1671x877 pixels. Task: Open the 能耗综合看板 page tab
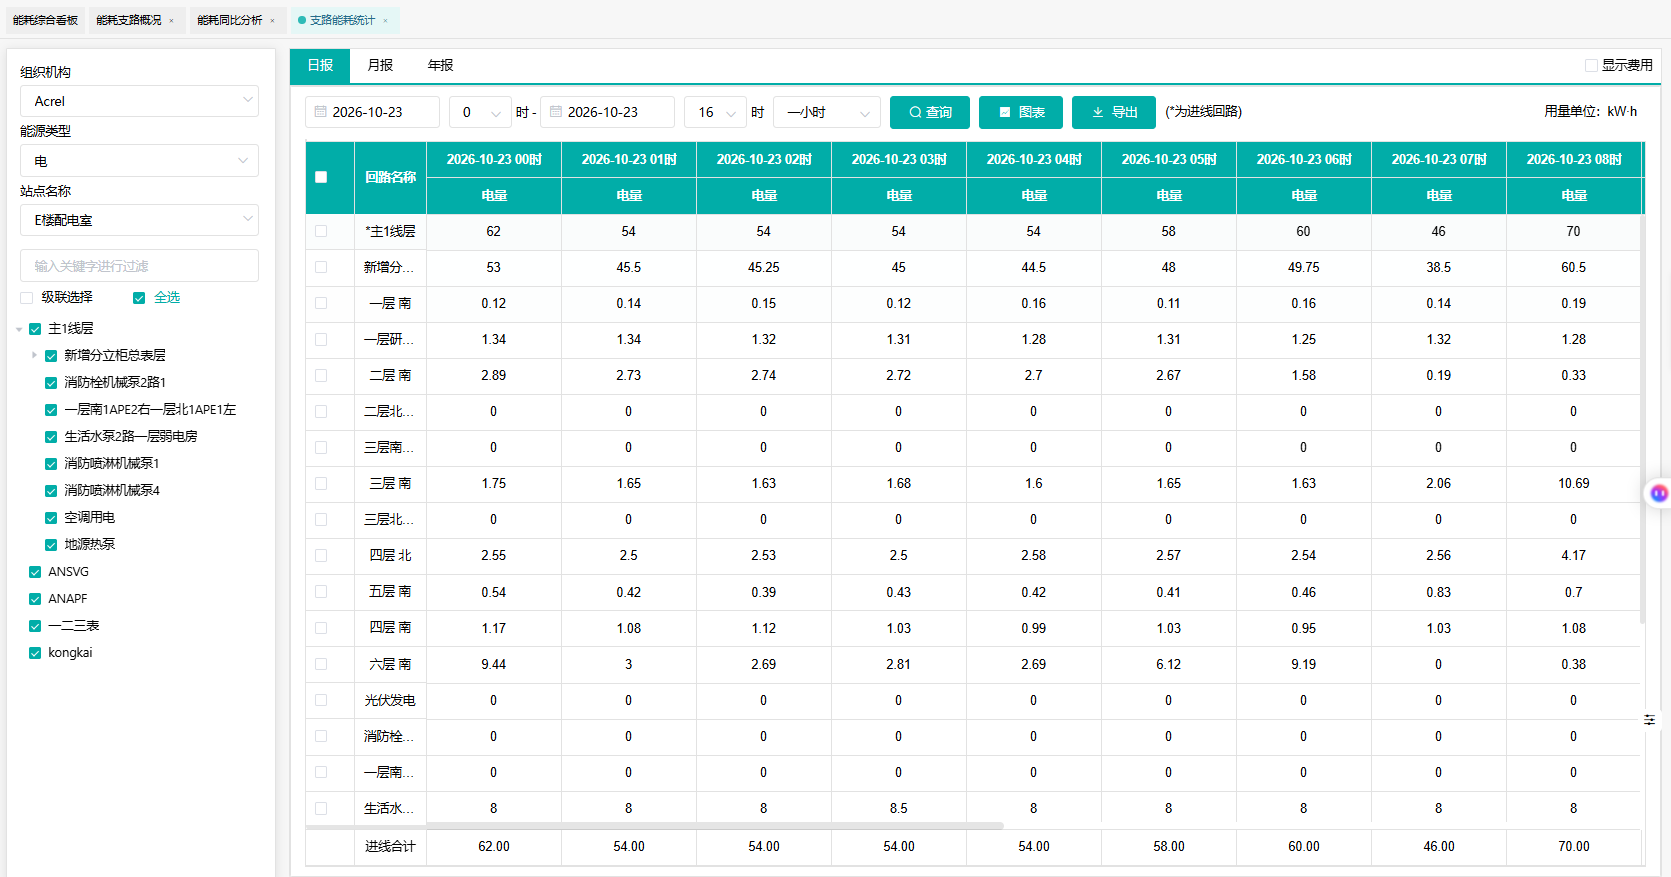(x=45, y=20)
